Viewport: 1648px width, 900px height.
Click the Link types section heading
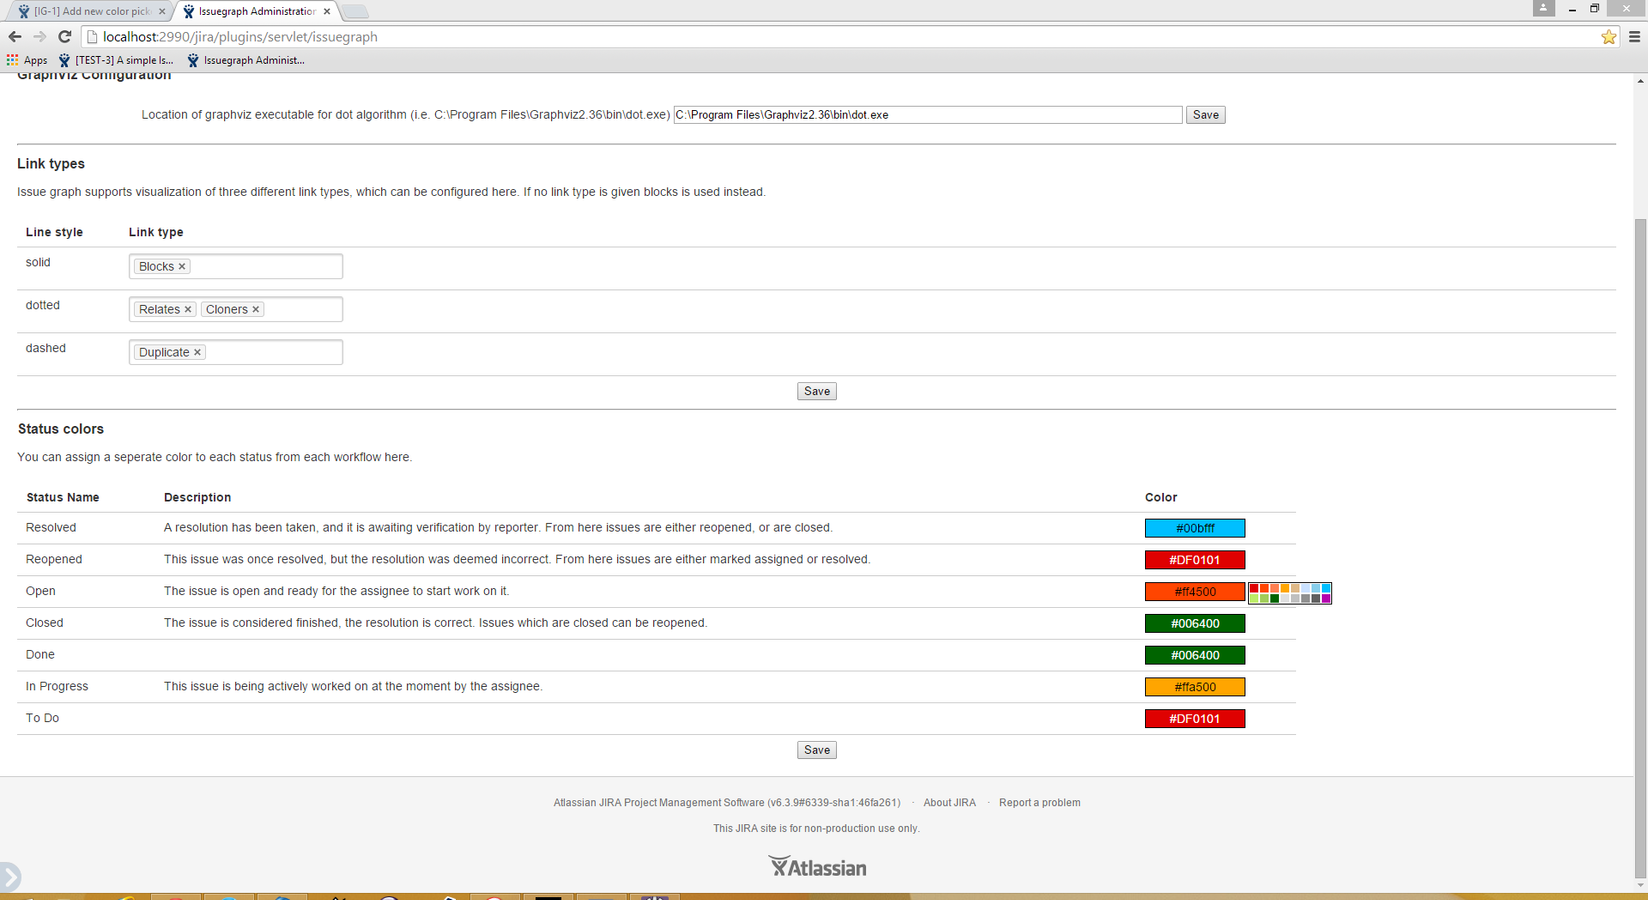tap(51, 164)
